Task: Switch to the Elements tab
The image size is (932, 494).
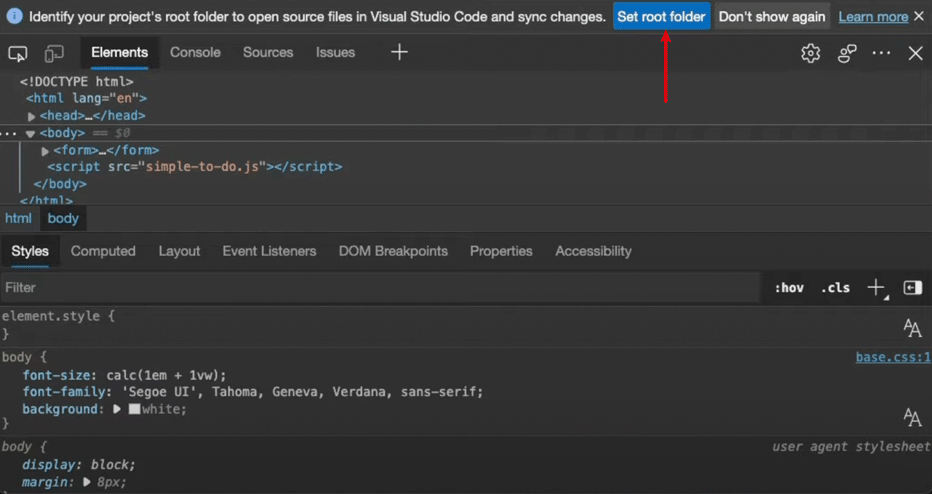Action: [119, 52]
